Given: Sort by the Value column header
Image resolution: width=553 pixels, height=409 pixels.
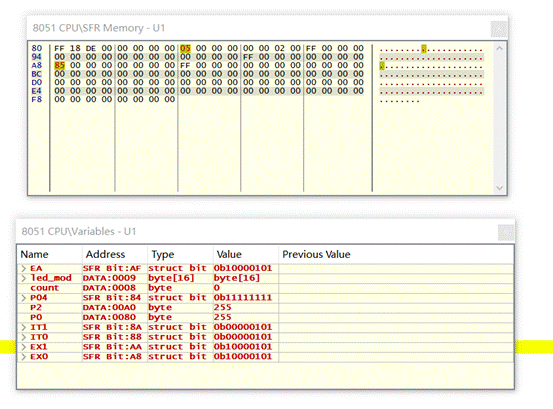Looking at the screenshot, I should (x=245, y=254).
